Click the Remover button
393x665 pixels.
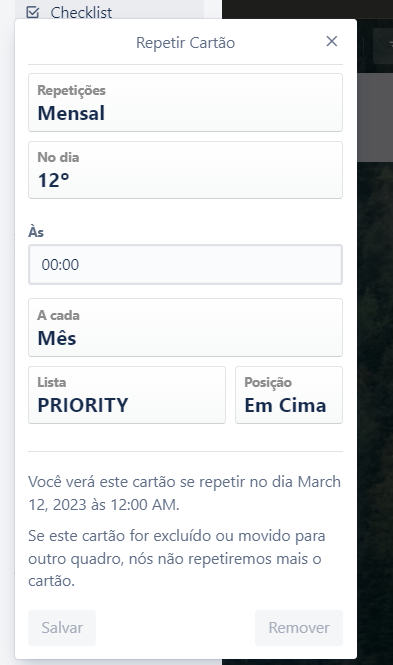coord(299,628)
